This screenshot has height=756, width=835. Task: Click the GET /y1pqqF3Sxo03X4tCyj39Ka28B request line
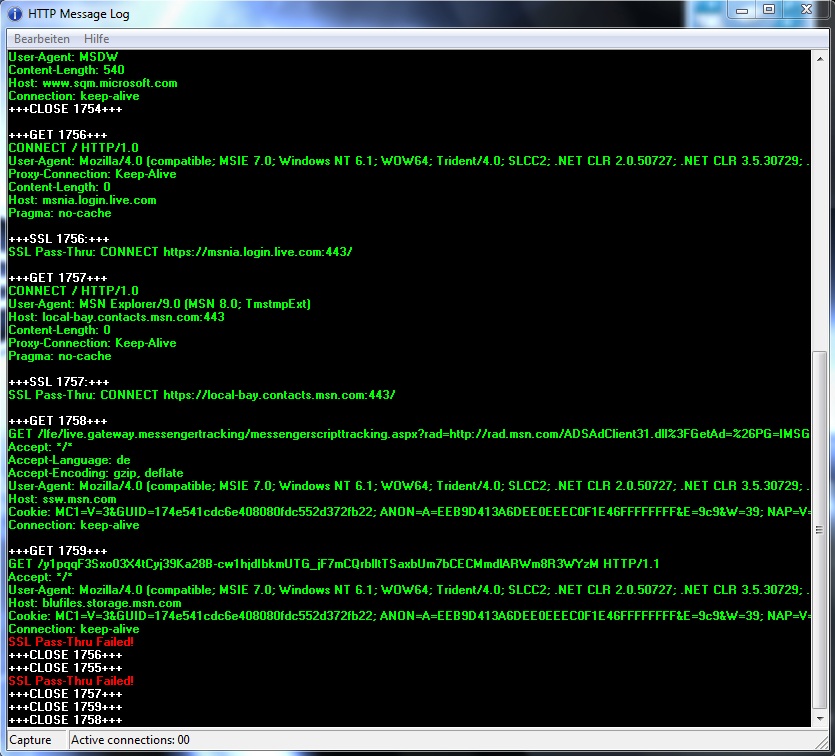[334, 564]
